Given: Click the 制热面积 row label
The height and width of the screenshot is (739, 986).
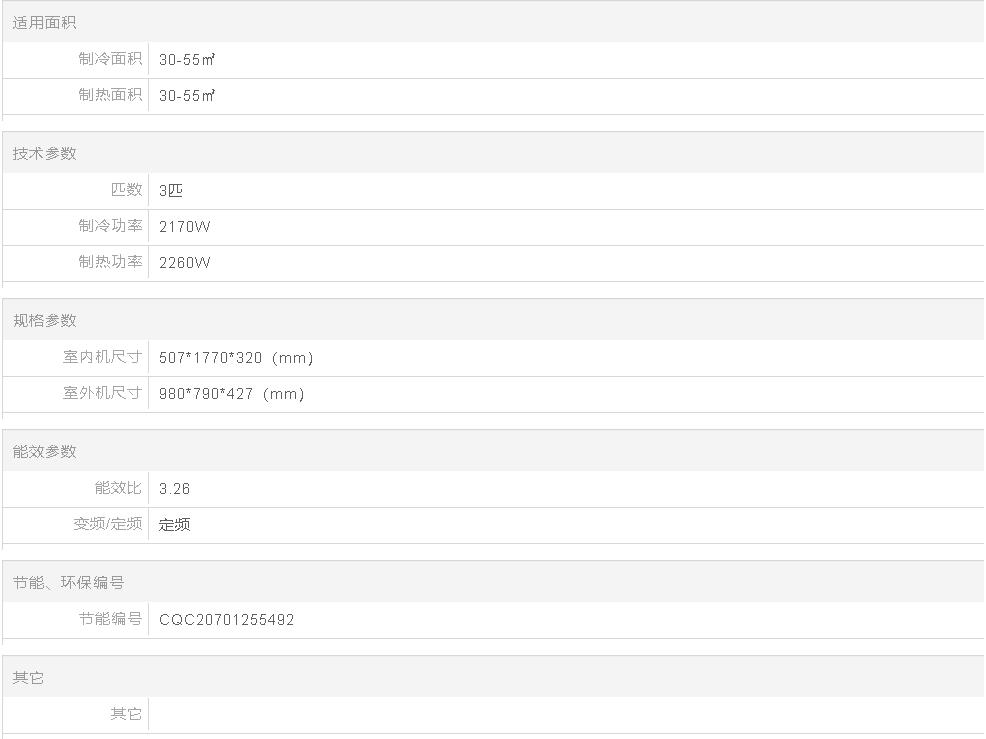Looking at the screenshot, I should (x=110, y=95).
